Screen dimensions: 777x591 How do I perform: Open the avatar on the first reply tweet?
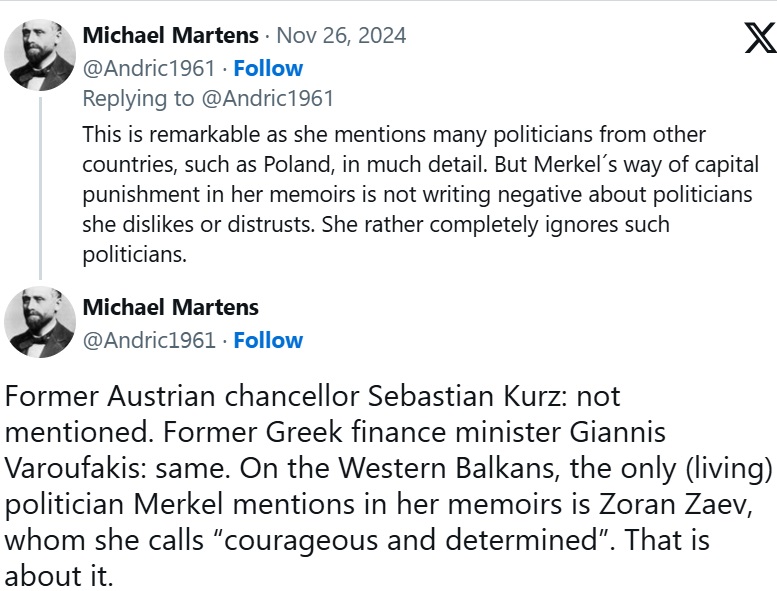point(40,54)
